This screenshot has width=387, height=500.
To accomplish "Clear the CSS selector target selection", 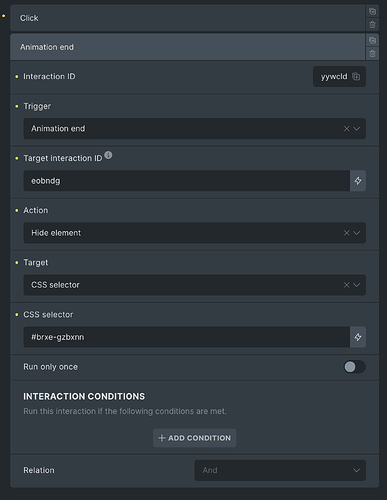I will 347,285.
